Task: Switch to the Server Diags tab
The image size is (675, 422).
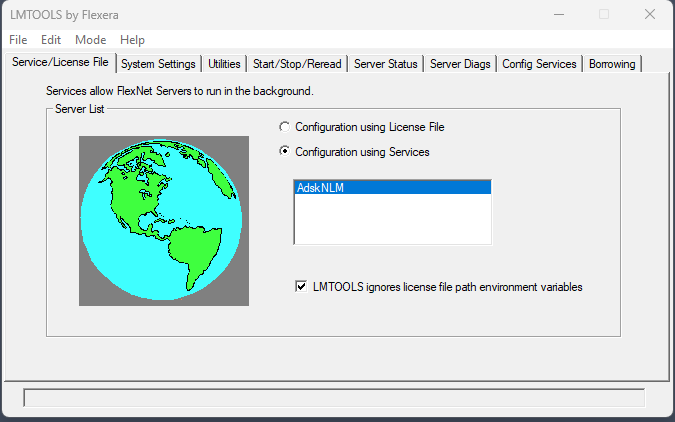Action: tap(460, 64)
